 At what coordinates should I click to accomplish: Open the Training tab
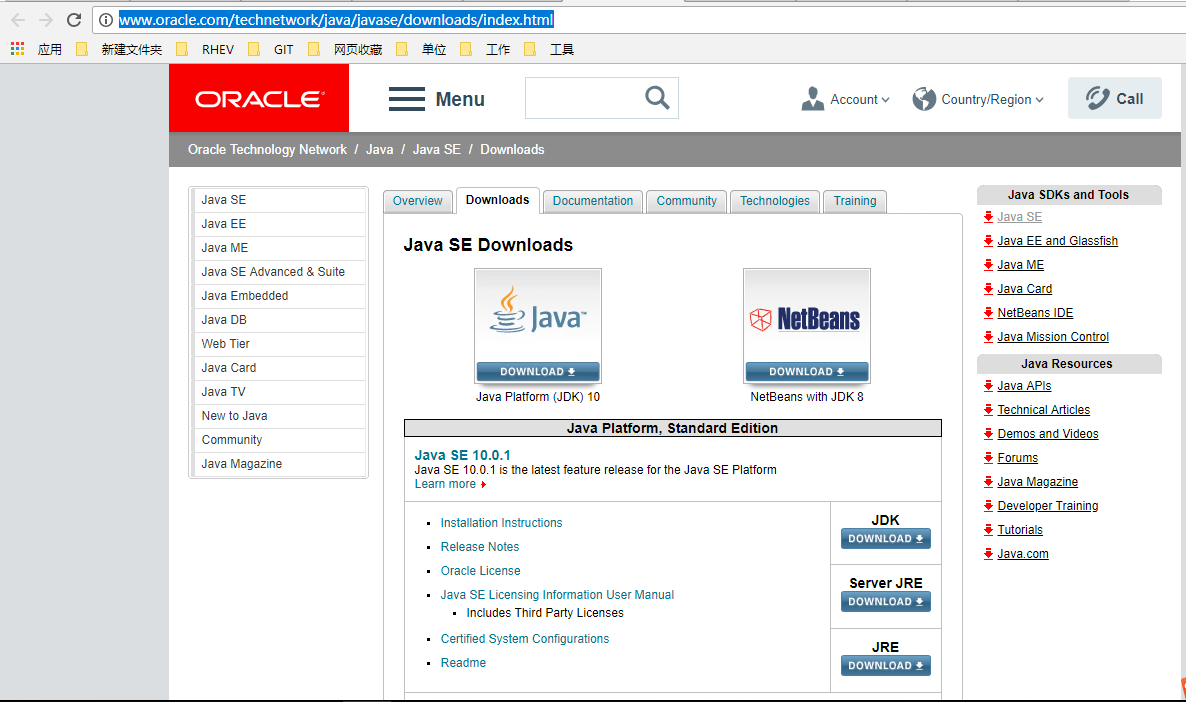pyautogui.click(x=855, y=201)
